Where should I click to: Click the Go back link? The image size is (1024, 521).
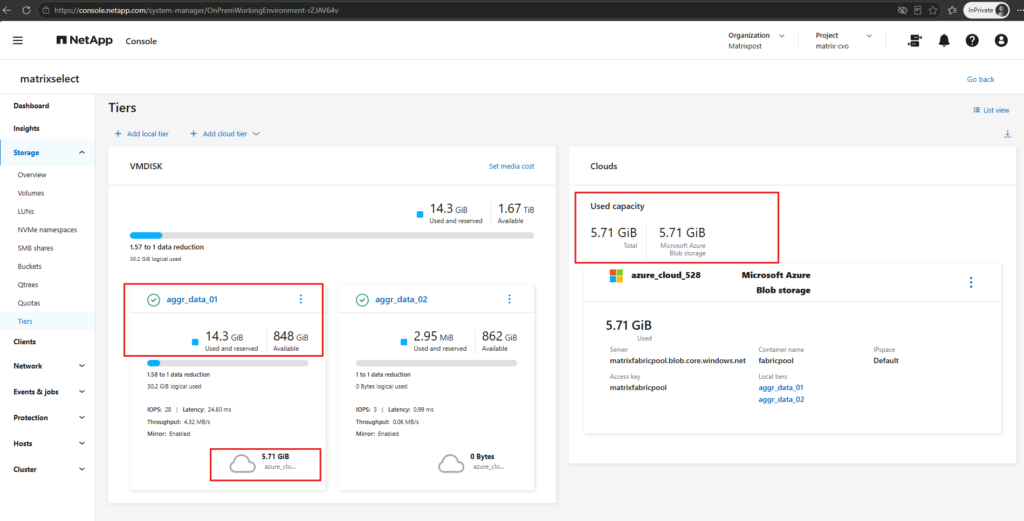click(980, 80)
